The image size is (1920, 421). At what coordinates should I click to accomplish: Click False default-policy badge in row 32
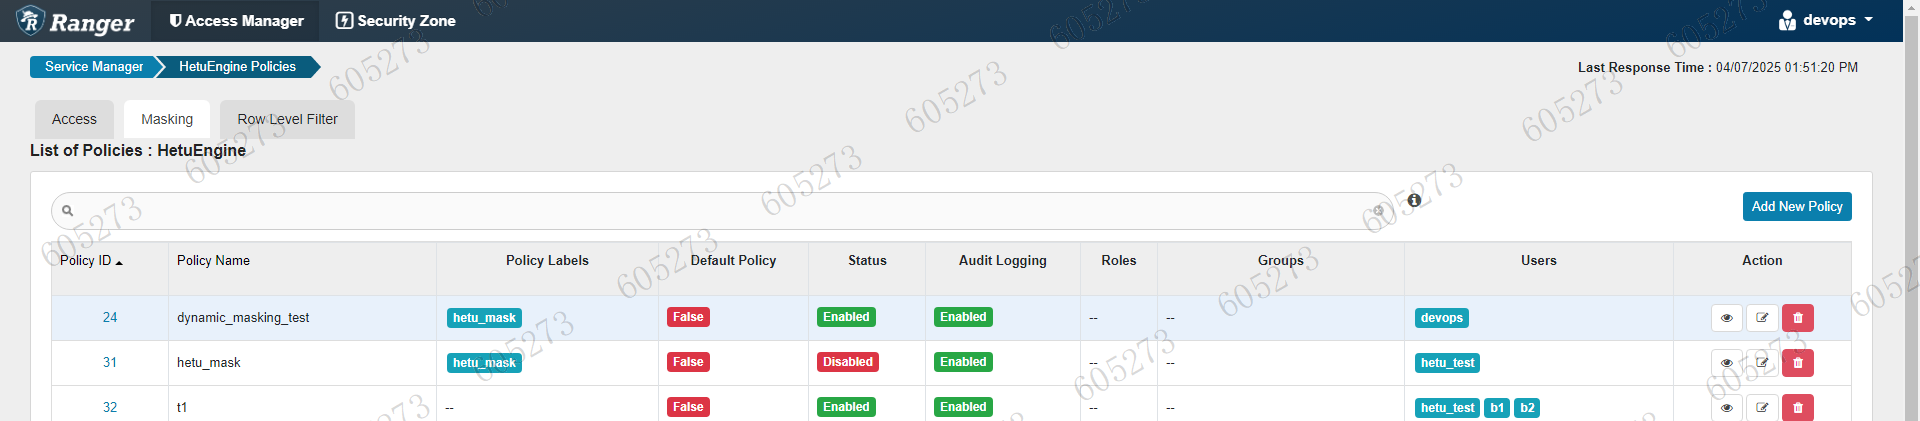[688, 407]
